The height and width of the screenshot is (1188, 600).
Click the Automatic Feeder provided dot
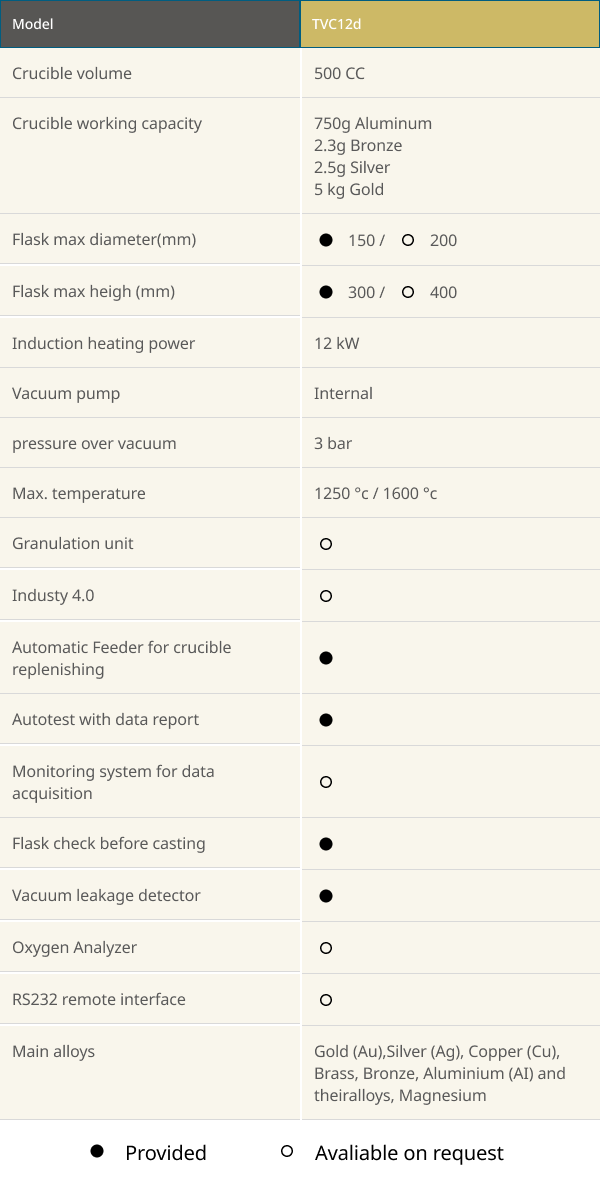pos(326,658)
